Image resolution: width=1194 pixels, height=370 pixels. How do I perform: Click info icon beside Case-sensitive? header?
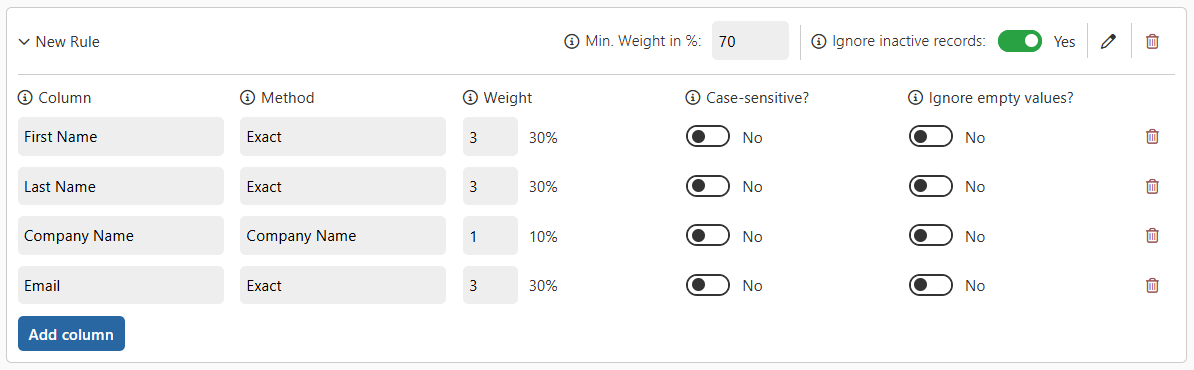click(692, 97)
